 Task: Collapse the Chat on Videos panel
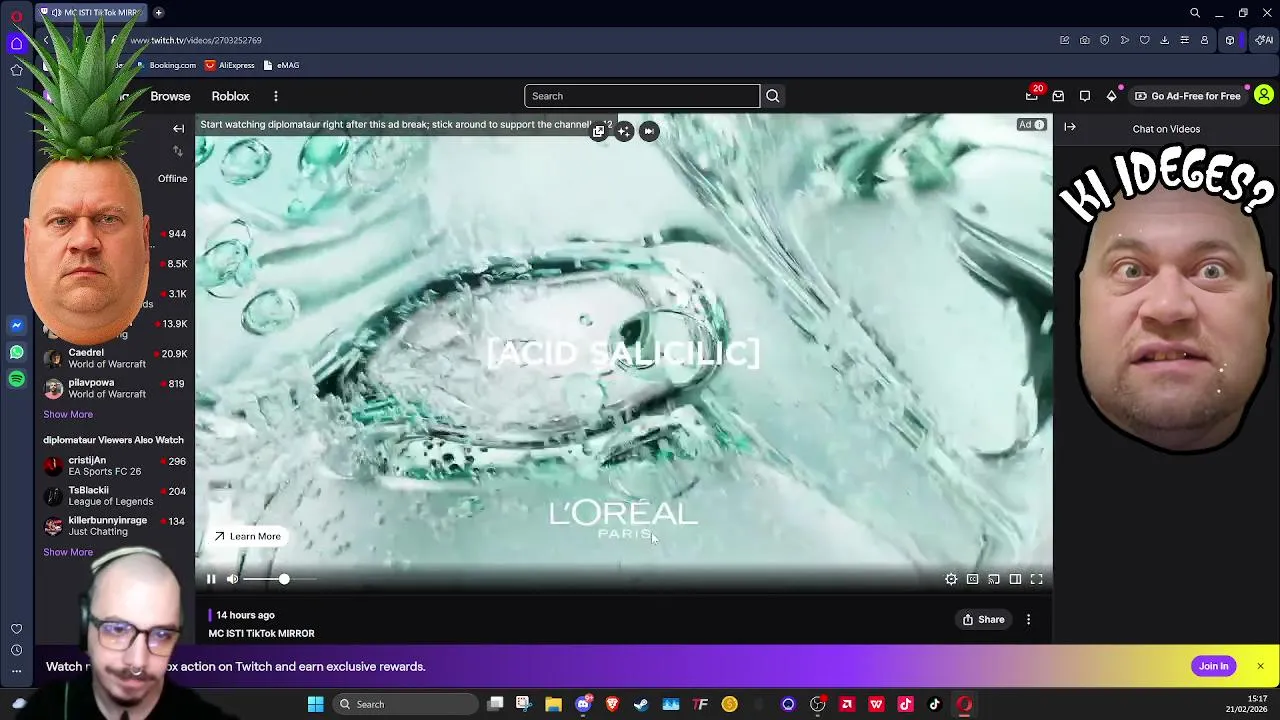[x=1070, y=127]
